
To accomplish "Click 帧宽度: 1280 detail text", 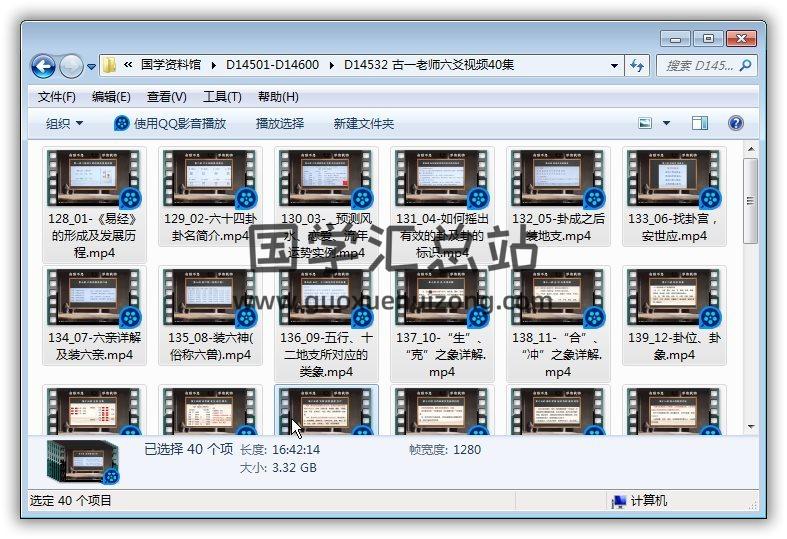I will click(x=445, y=449).
